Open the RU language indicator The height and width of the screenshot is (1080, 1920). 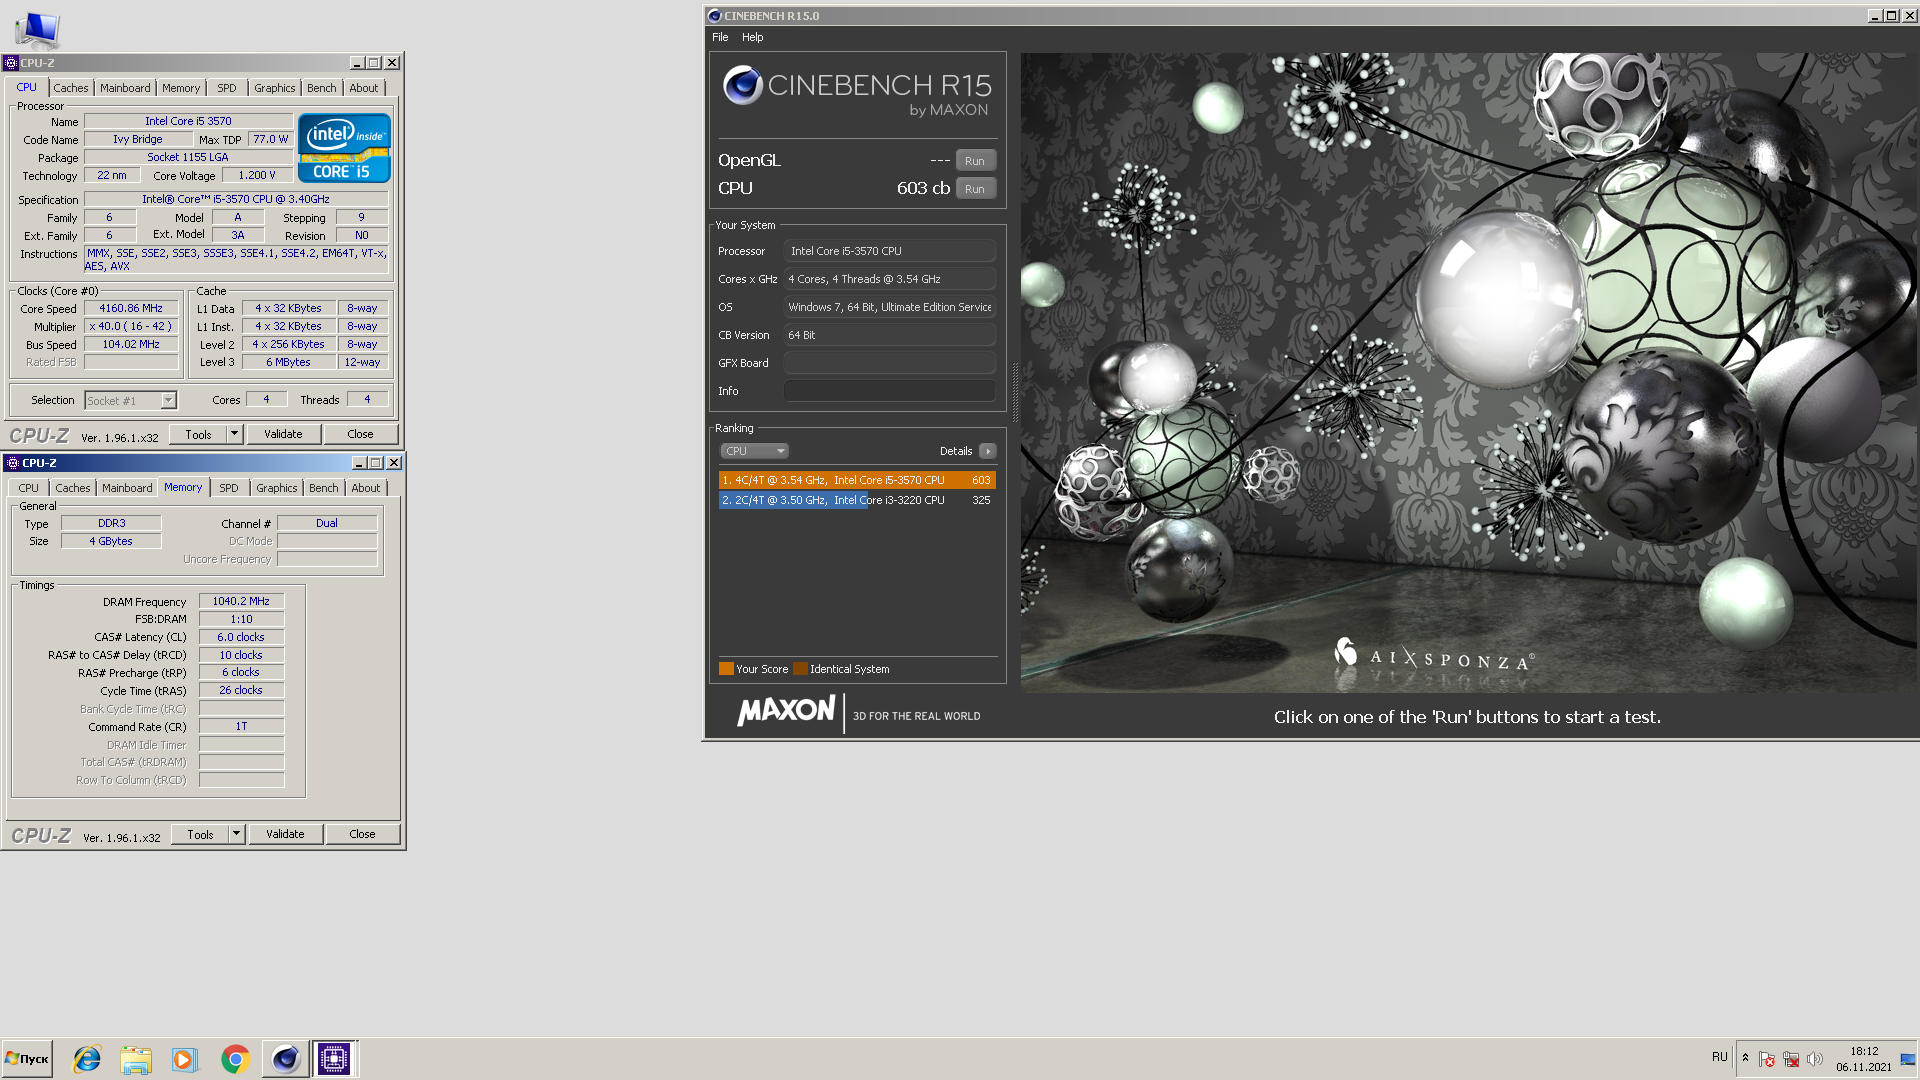tap(1719, 1057)
